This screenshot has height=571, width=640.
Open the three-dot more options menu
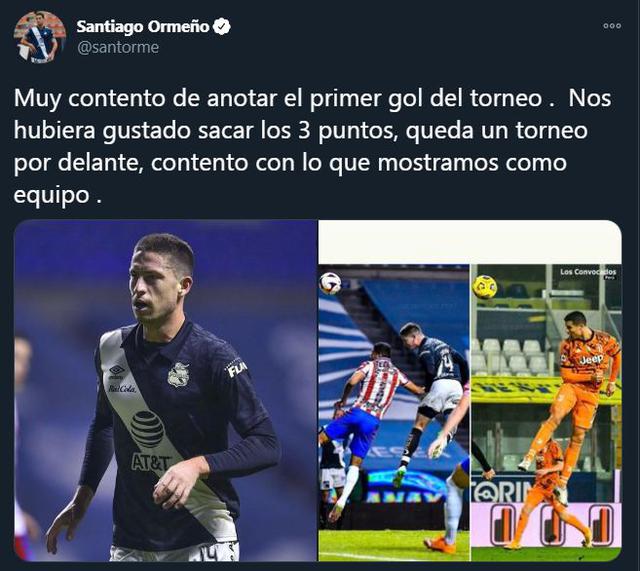(612, 26)
